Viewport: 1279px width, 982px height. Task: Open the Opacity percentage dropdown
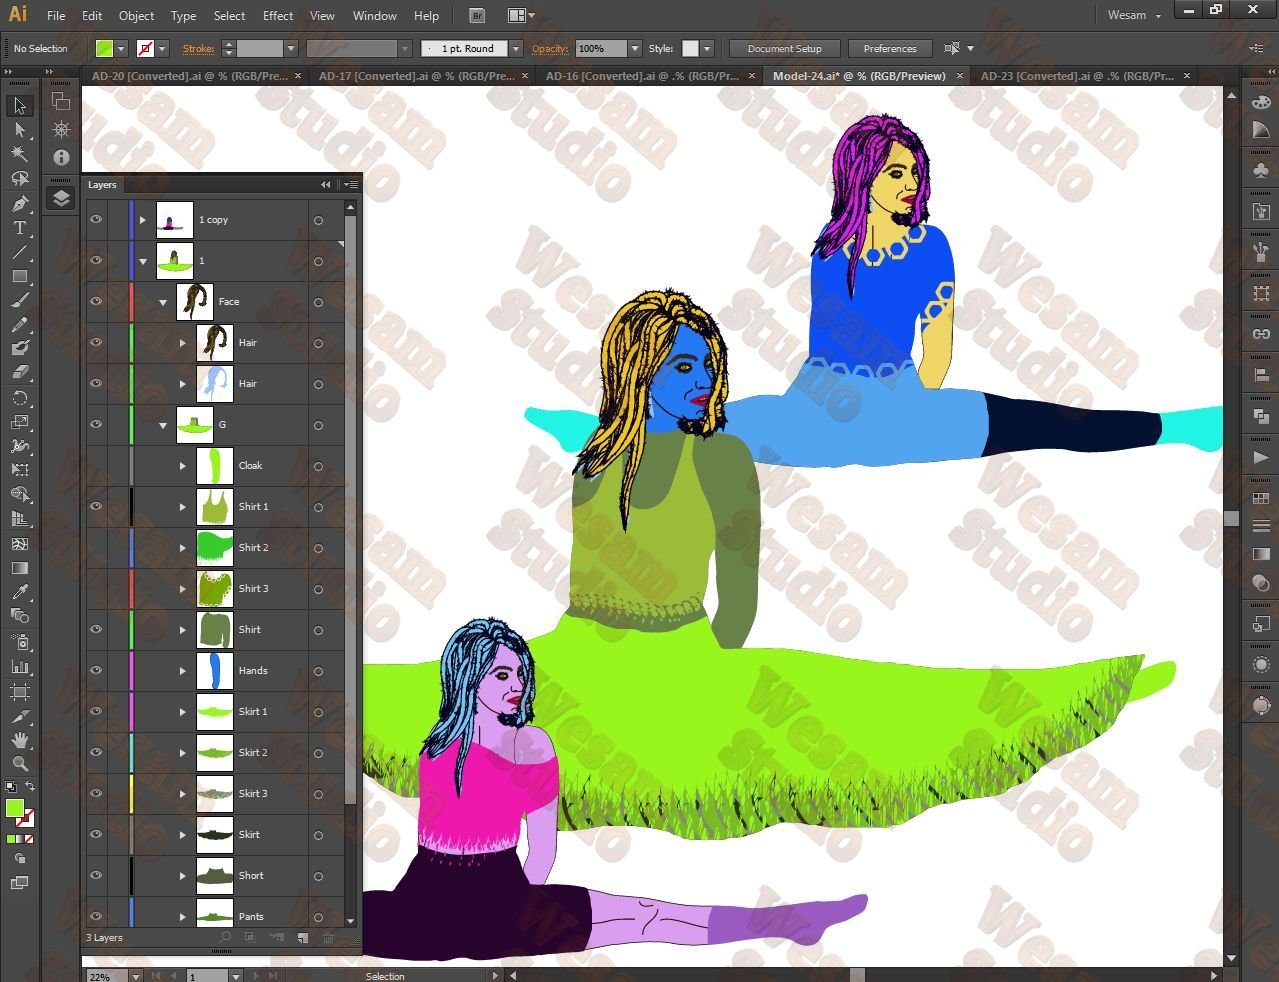(x=635, y=48)
